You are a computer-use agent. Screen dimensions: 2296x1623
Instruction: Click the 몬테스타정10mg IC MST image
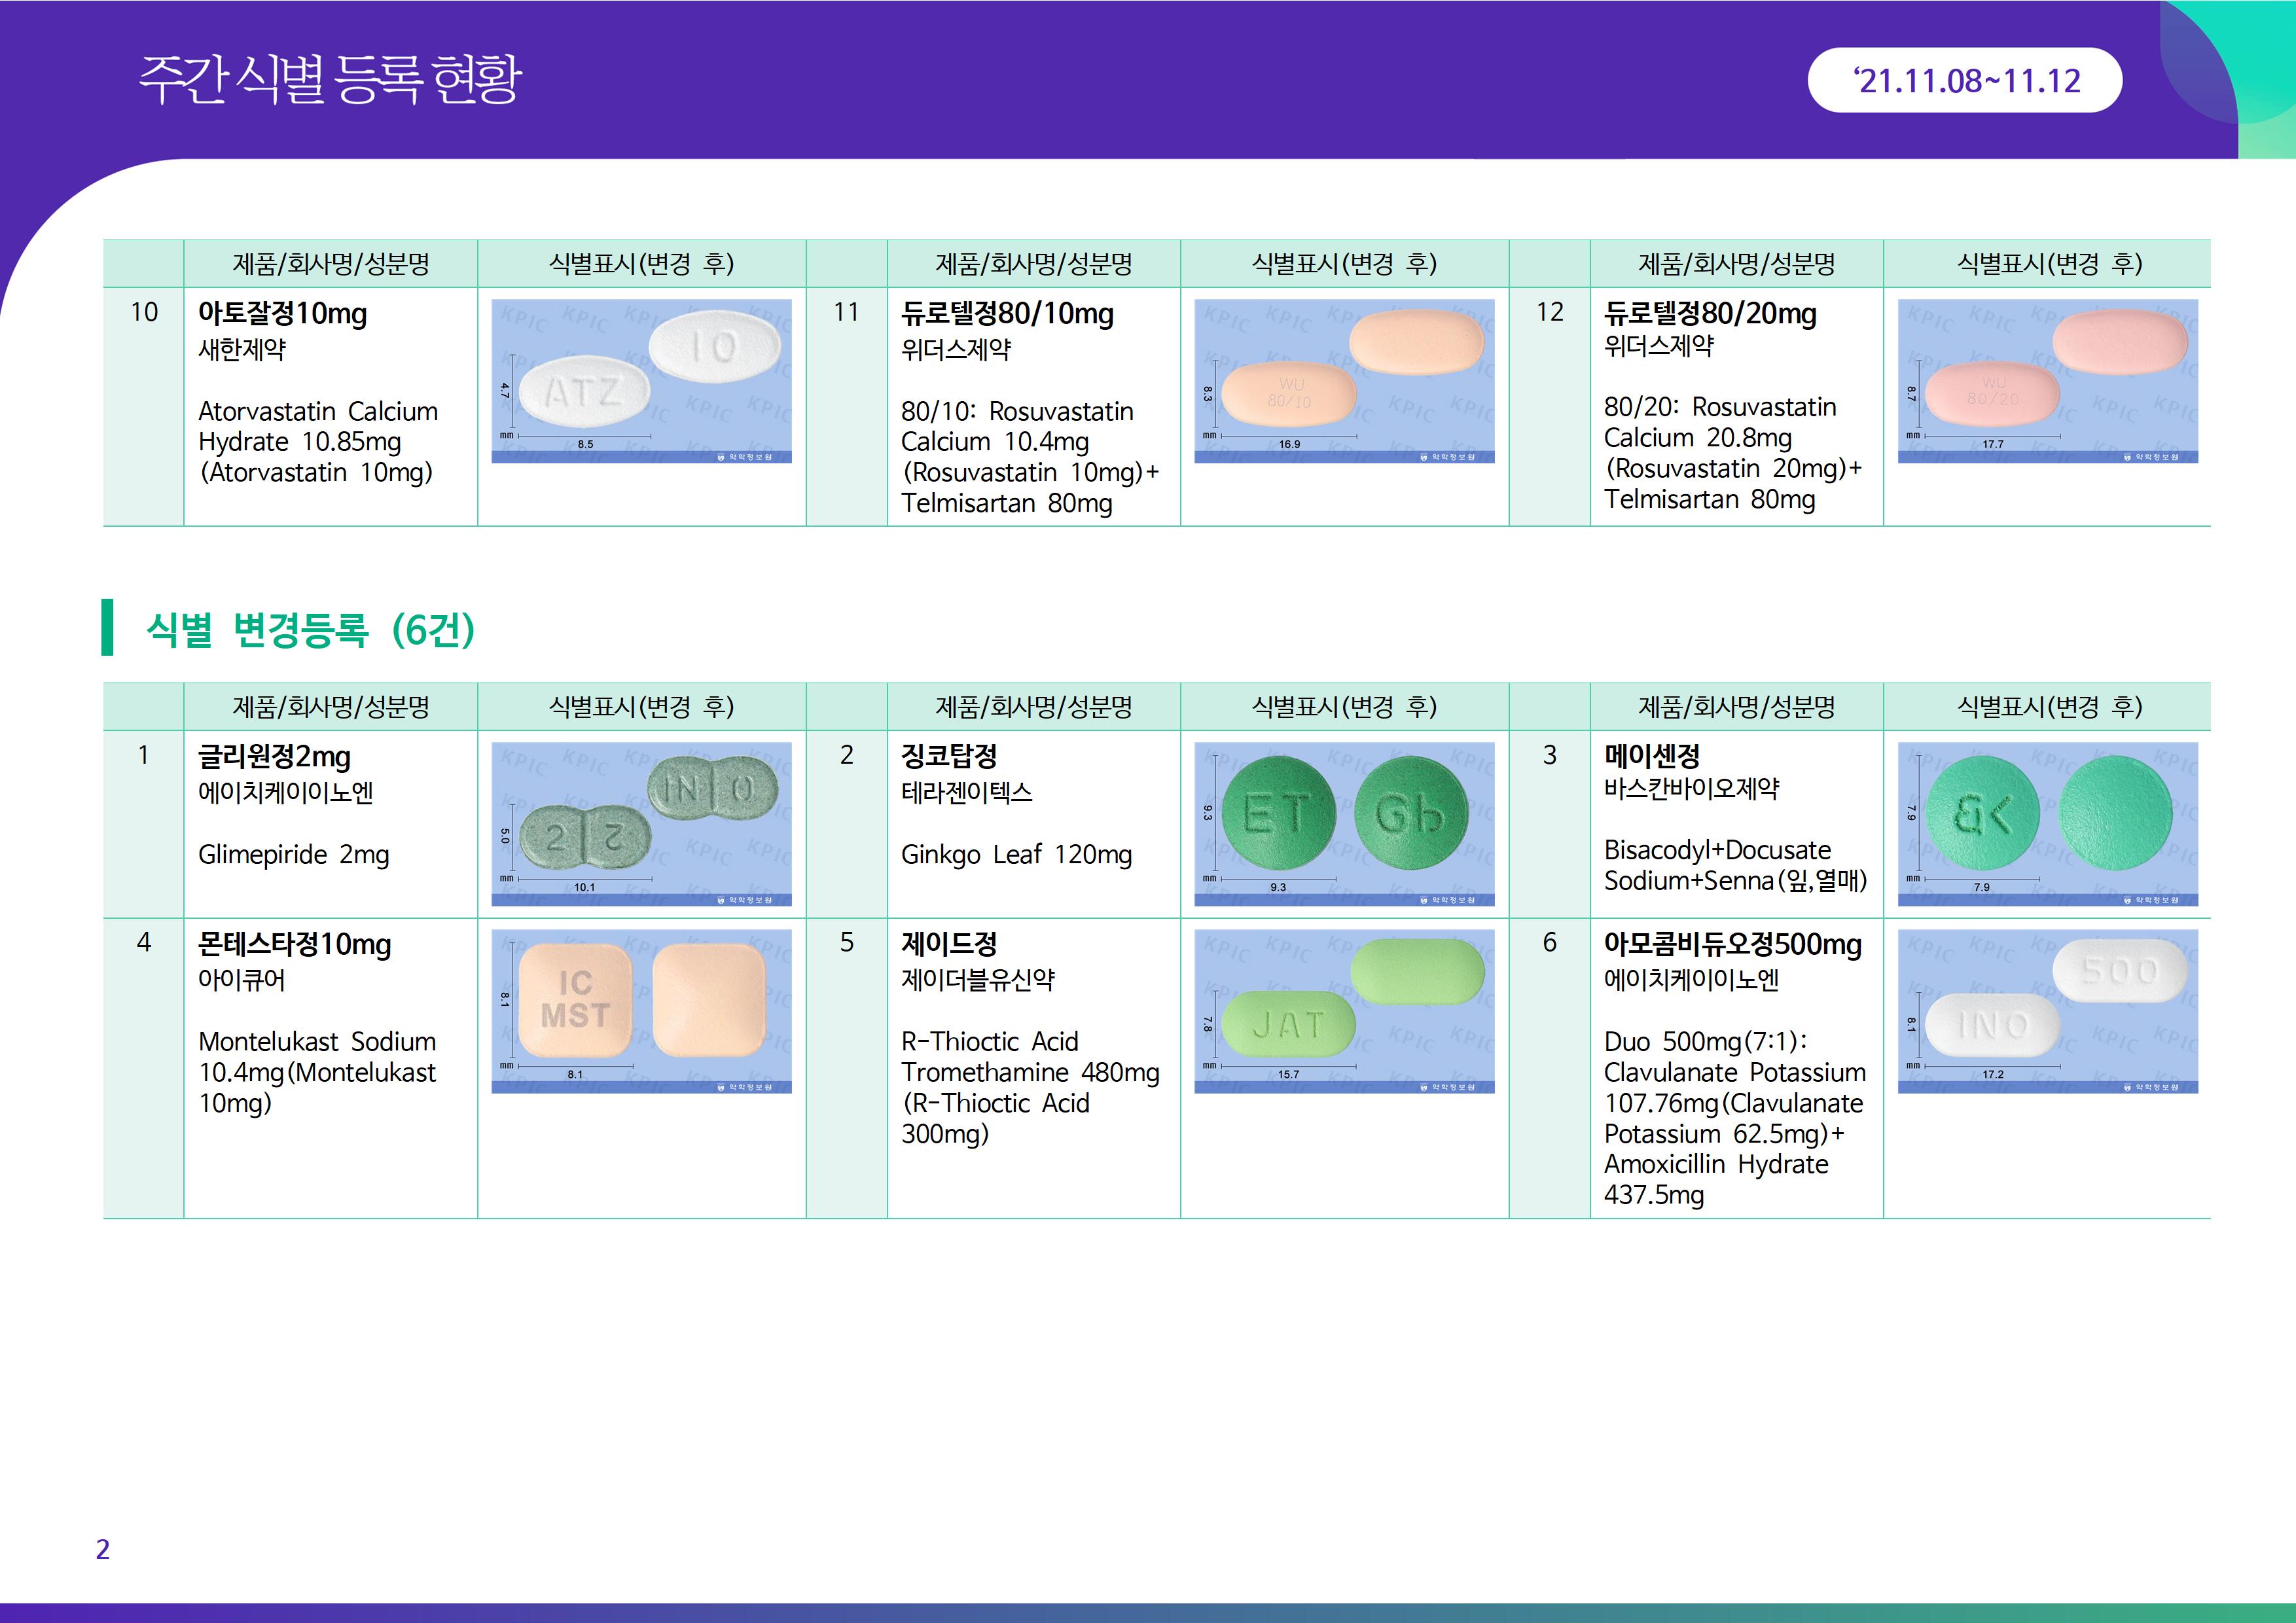641,1011
